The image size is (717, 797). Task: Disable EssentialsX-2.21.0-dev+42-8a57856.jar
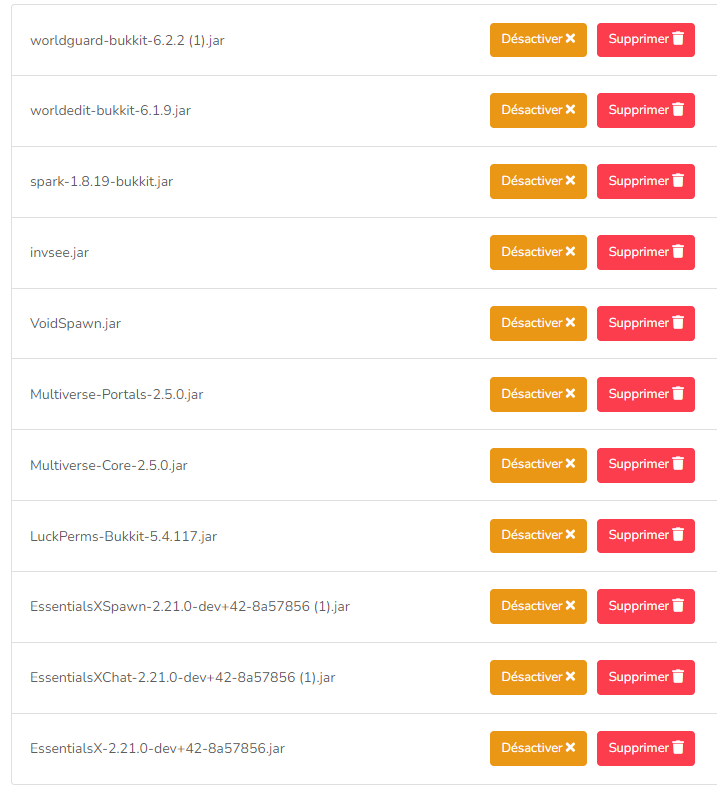538,748
